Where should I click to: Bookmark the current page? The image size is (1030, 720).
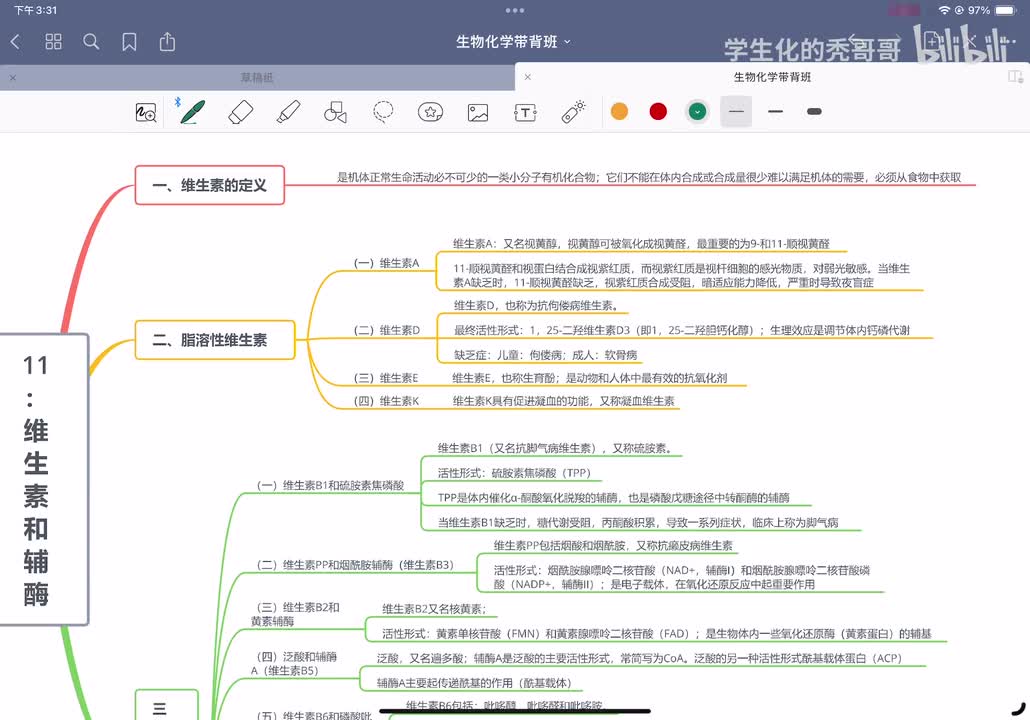tap(129, 42)
